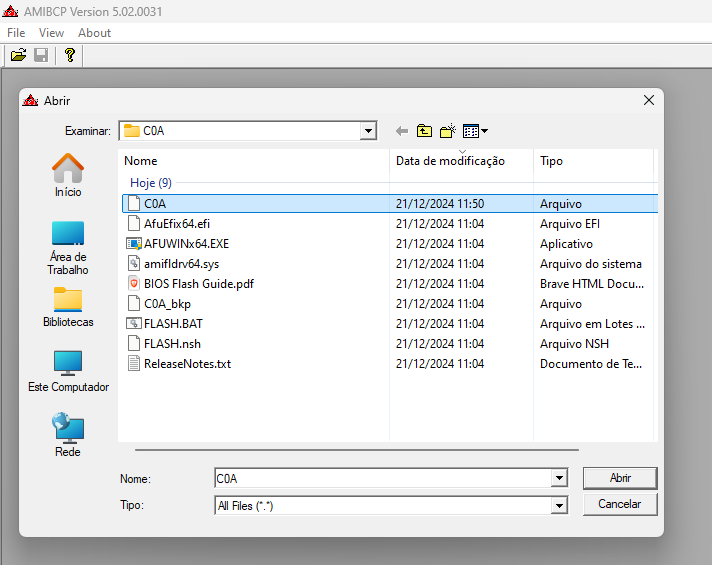Open Área de Trabalho in the sidebar
Viewport: 712px width, 565px height.
tap(68, 248)
